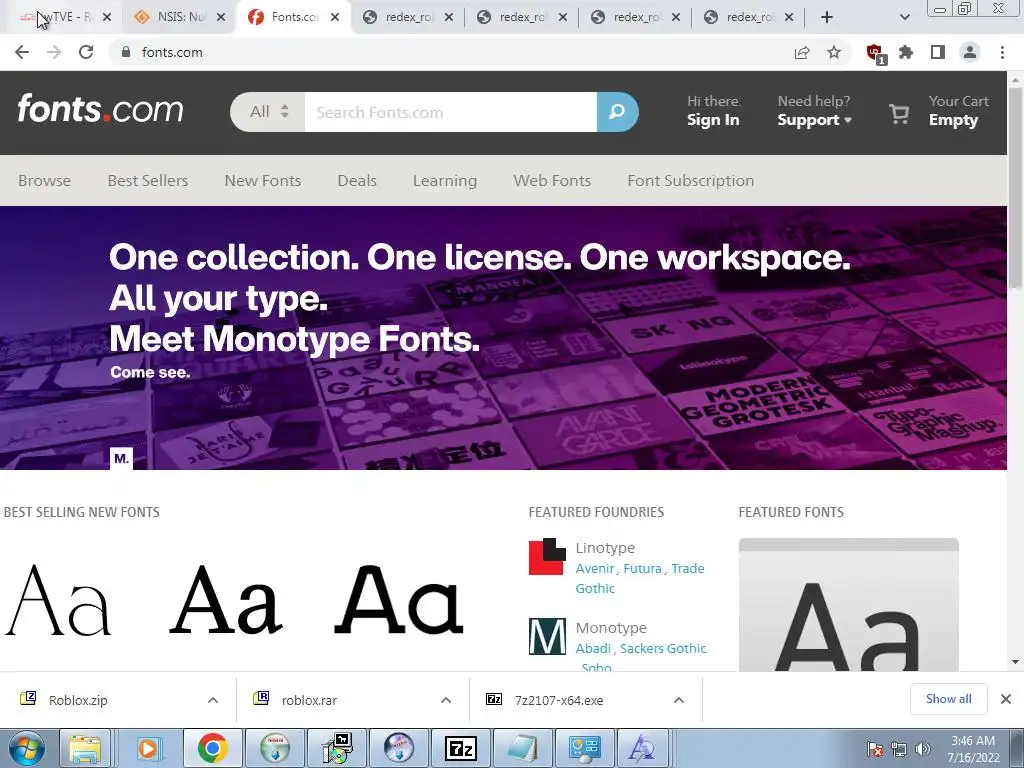Open the Extensions puzzle icon
Image resolution: width=1024 pixels, height=768 pixels.
906,52
